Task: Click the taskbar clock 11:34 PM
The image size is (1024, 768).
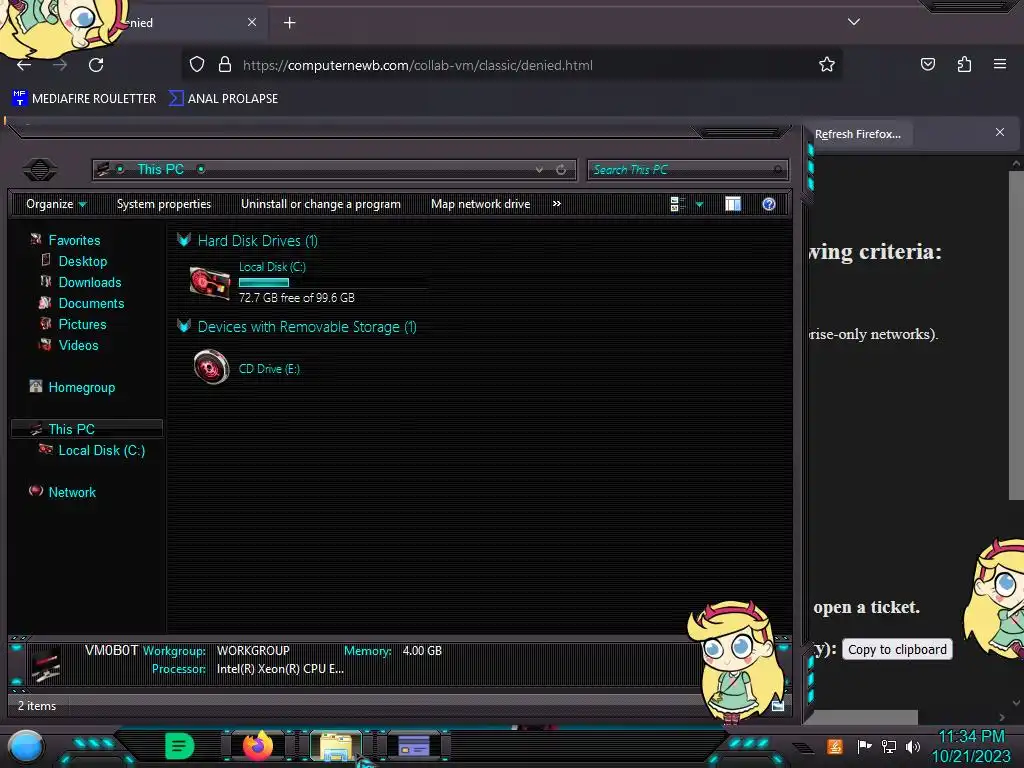Action: (971, 737)
